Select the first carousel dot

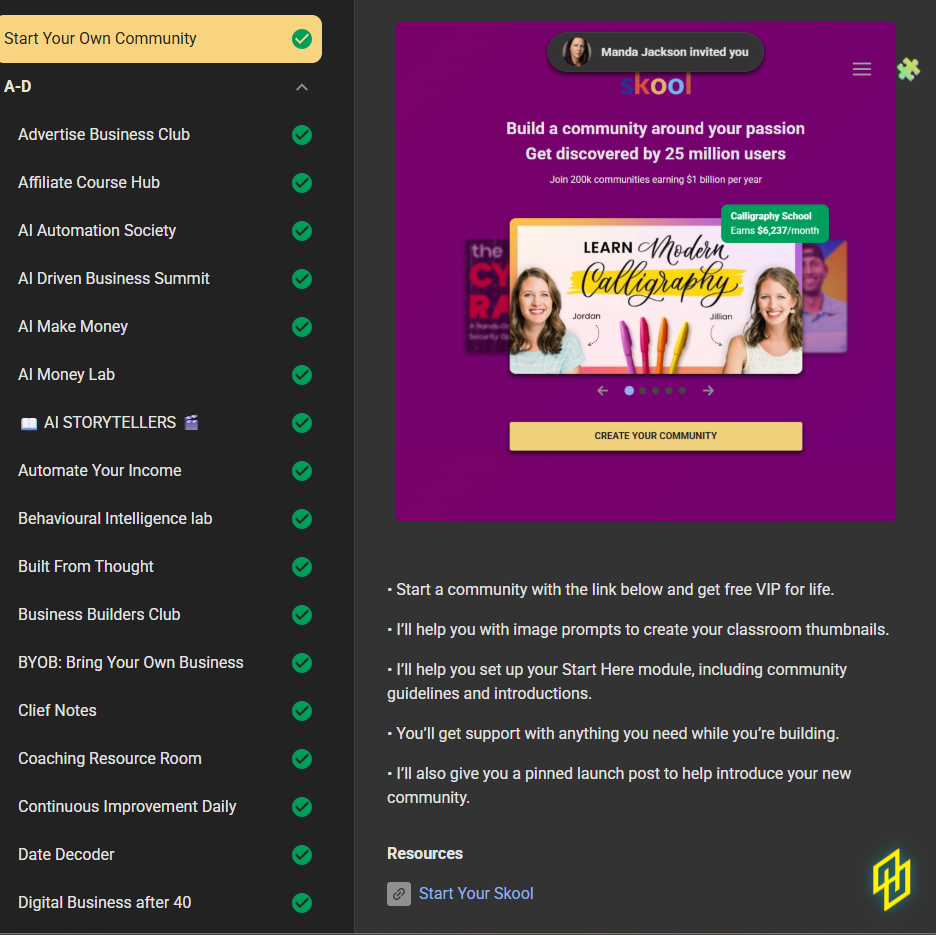tap(629, 390)
